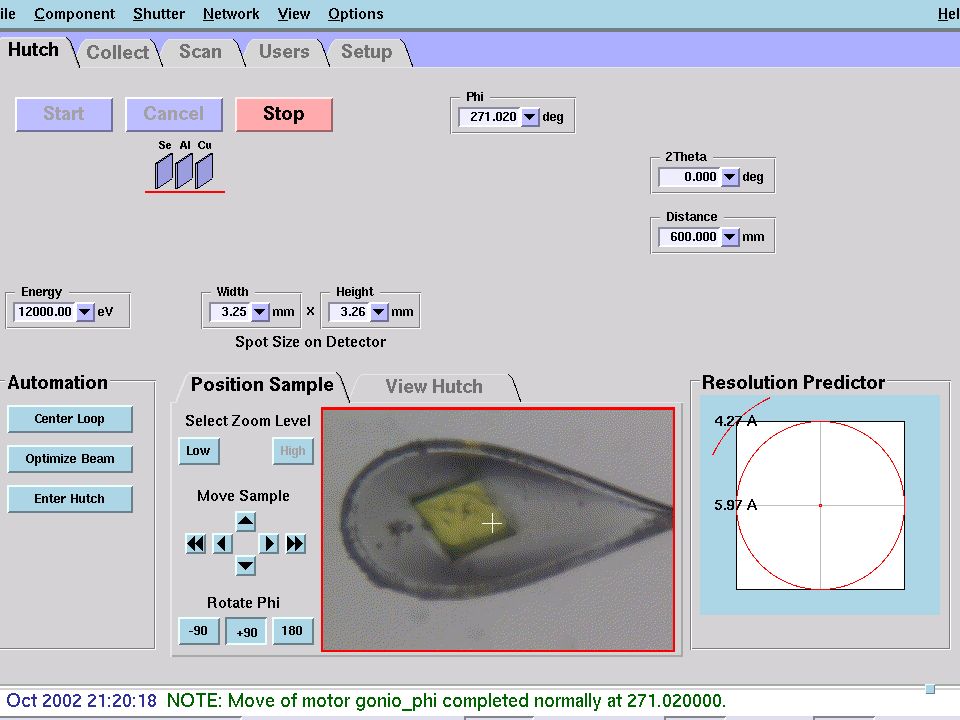Click the Energy field 12000.00

tap(45, 312)
